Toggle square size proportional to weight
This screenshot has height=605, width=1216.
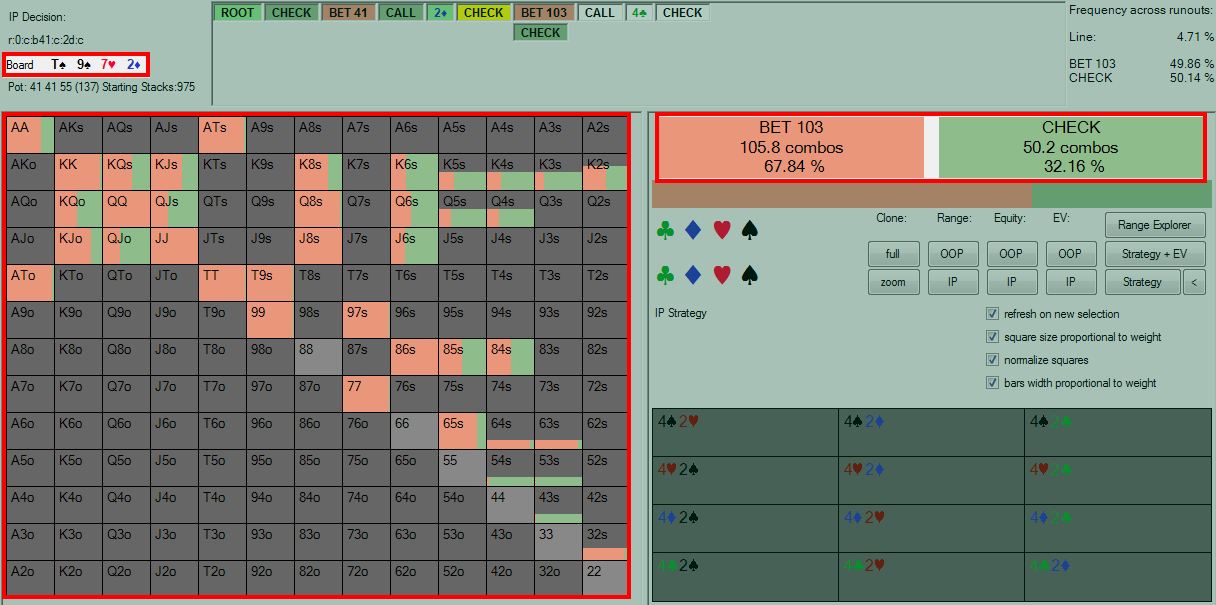[992, 337]
